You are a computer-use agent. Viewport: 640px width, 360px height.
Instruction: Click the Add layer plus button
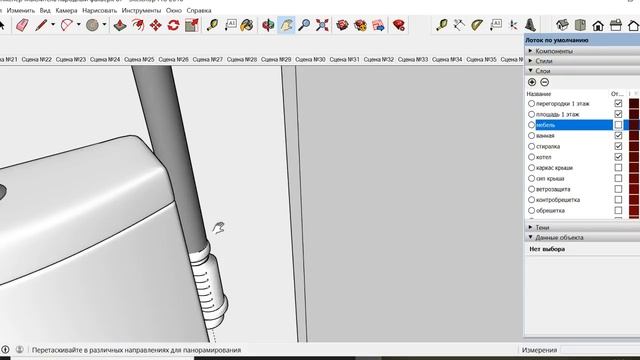coord(532,82)
